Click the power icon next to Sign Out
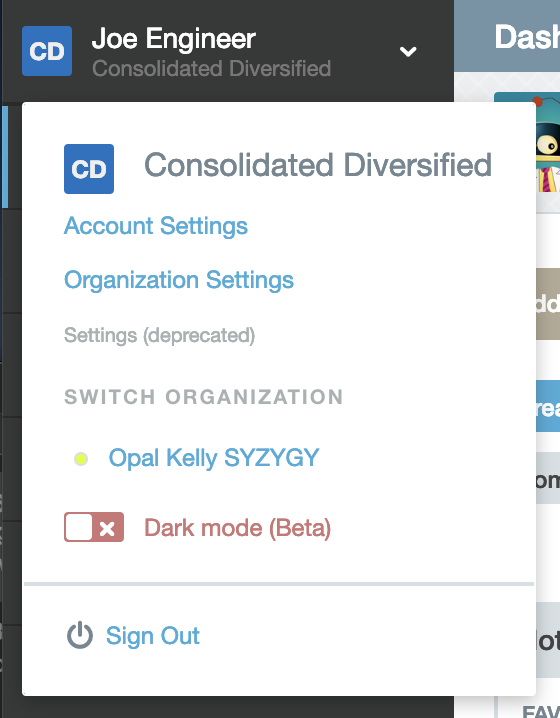 pyautogui.click(x=80, y=635)
